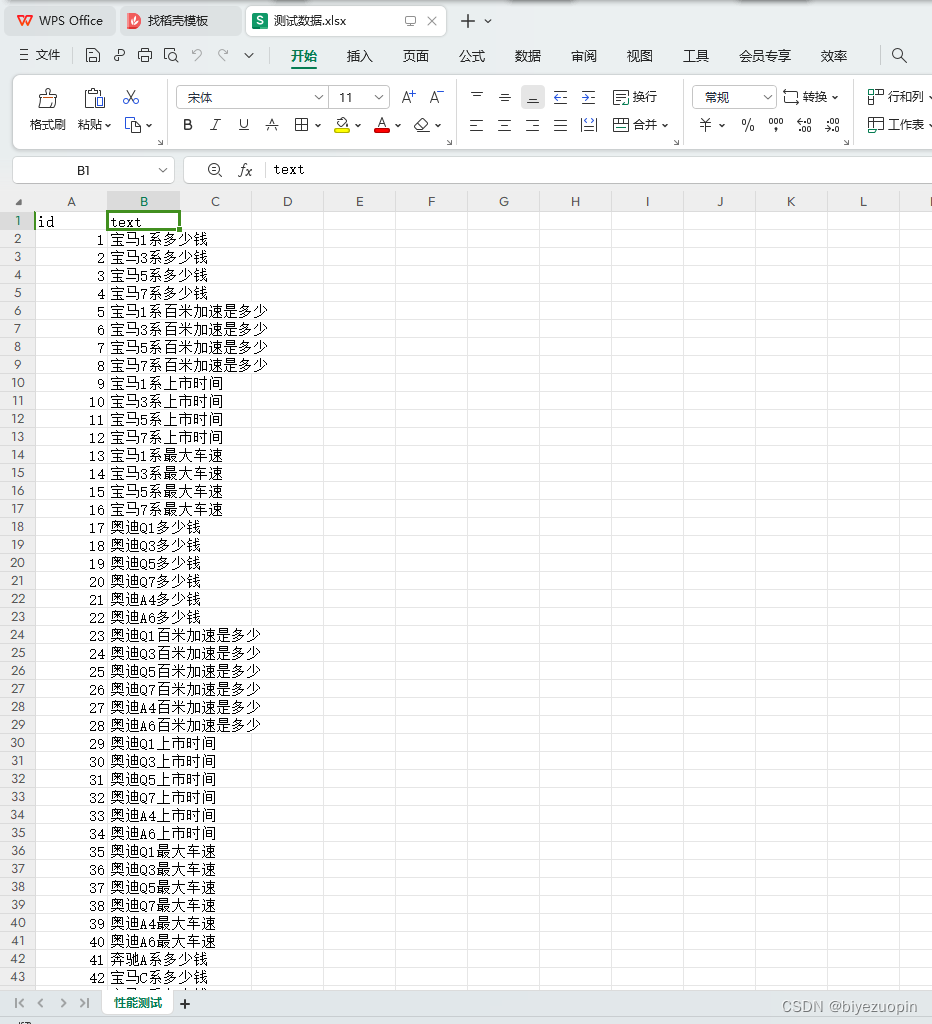Viewport: 932px width, 1024px height.
Task: Switch to the 审阅 ribbon tab
Action: [x=584, y=56]
